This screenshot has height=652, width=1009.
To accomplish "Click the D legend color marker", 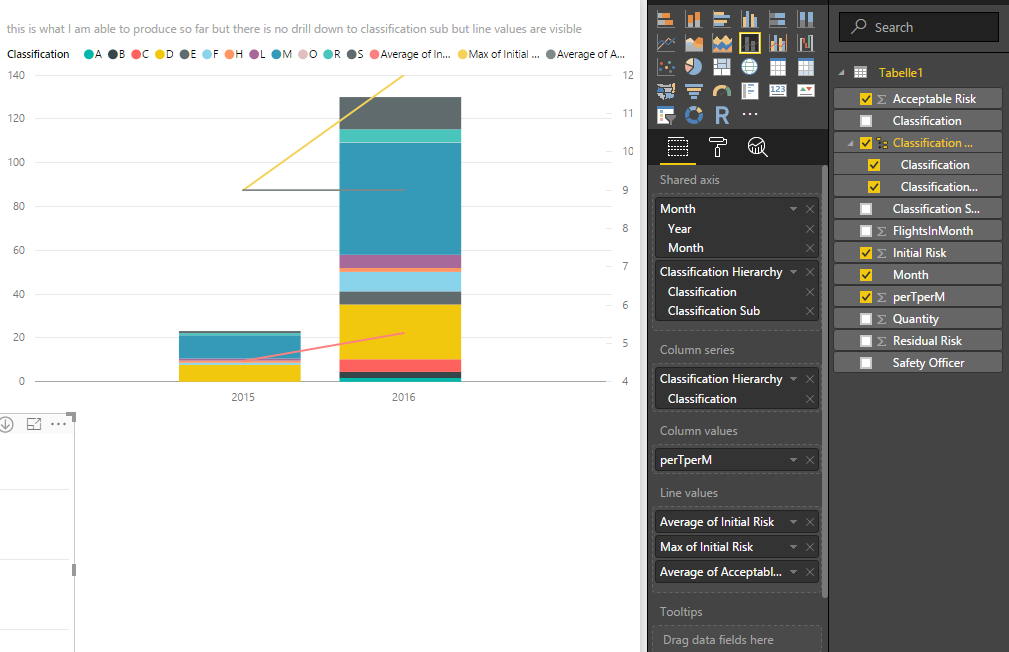I will tap(160, 54).
